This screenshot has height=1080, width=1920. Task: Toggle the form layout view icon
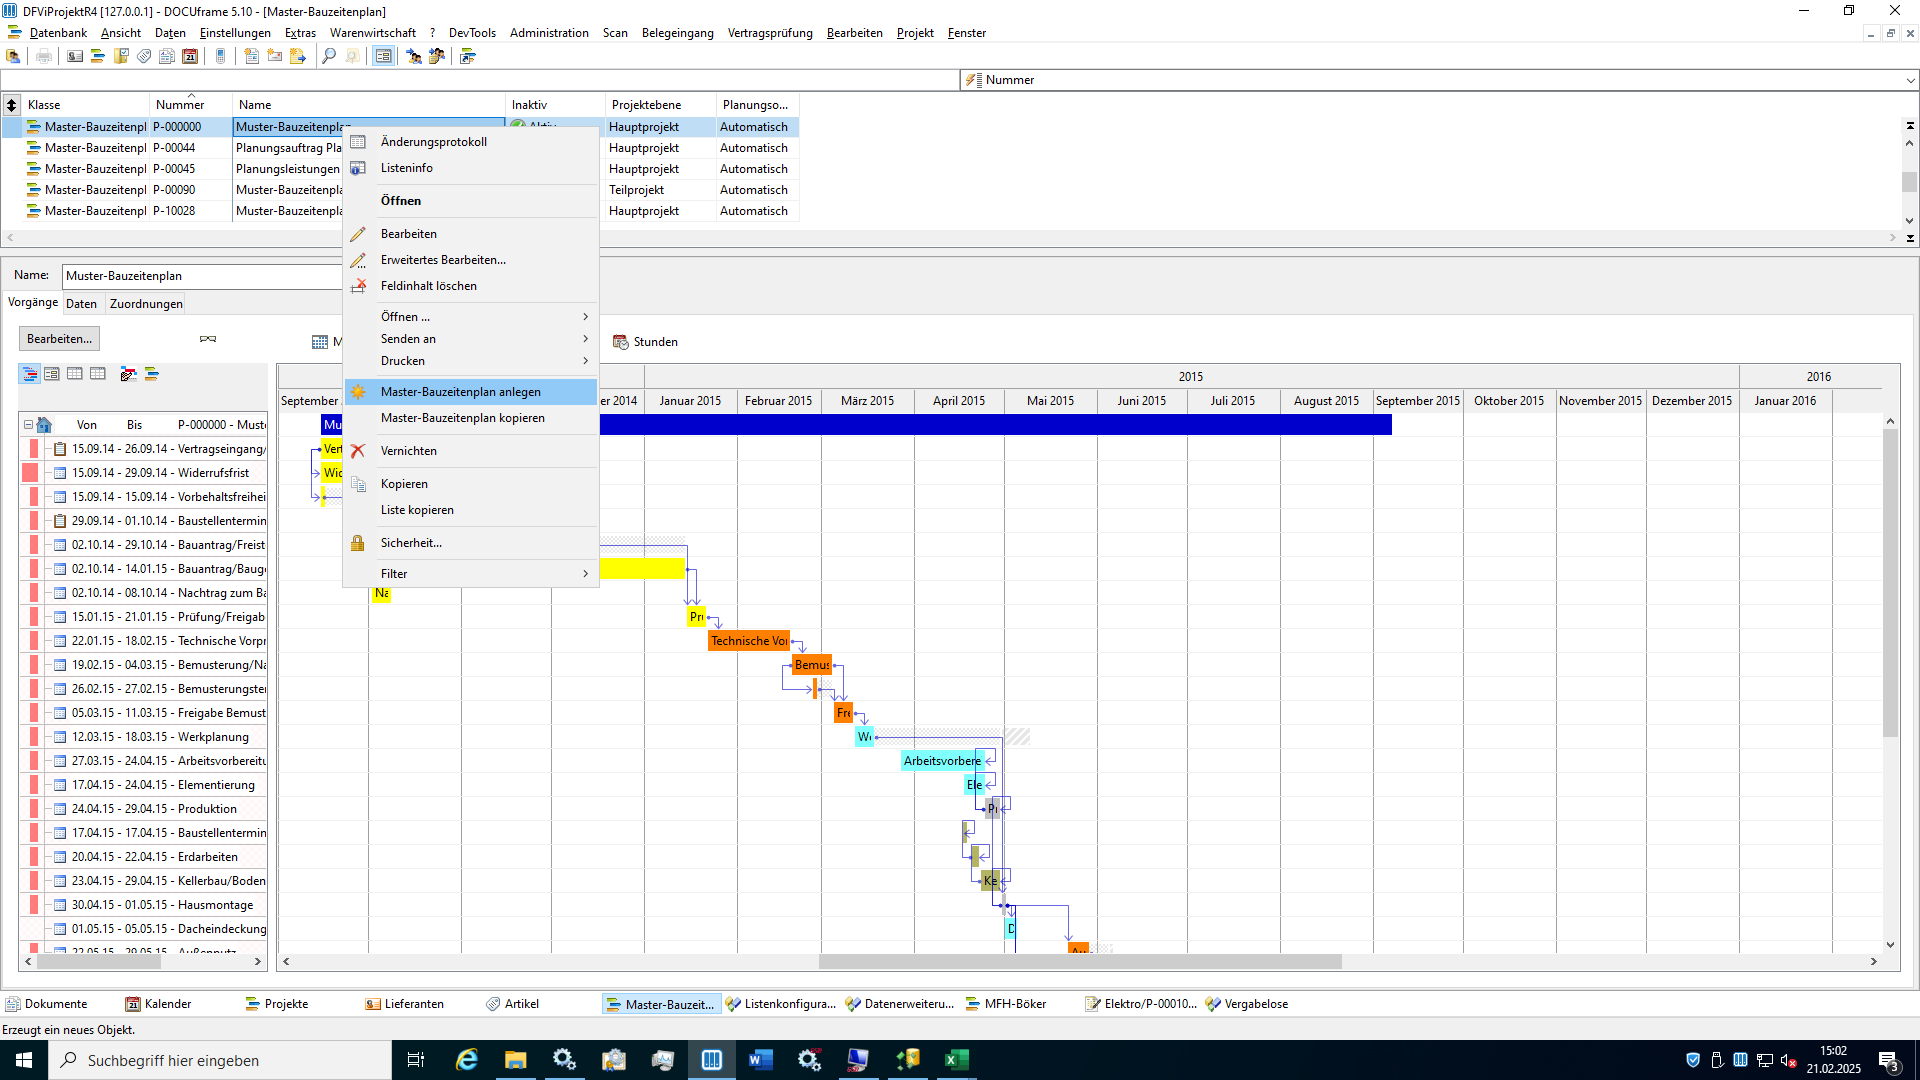(x=52, y=374)
